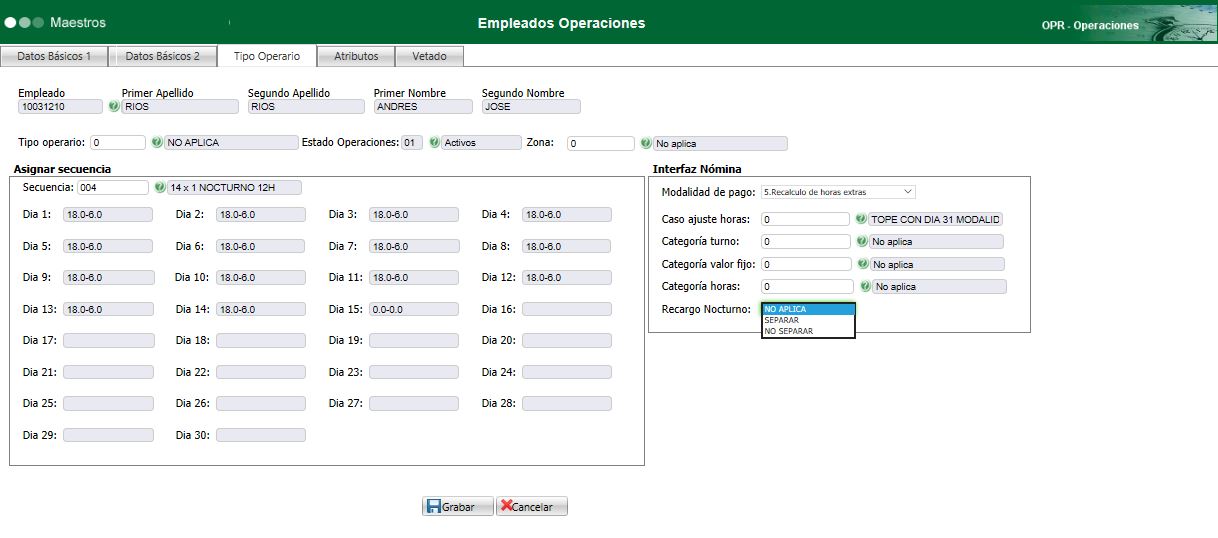This screenshot has height=538, width=1218.
Task: Click the Empleado number field 10031210
Action: click(x=60, y=106)
